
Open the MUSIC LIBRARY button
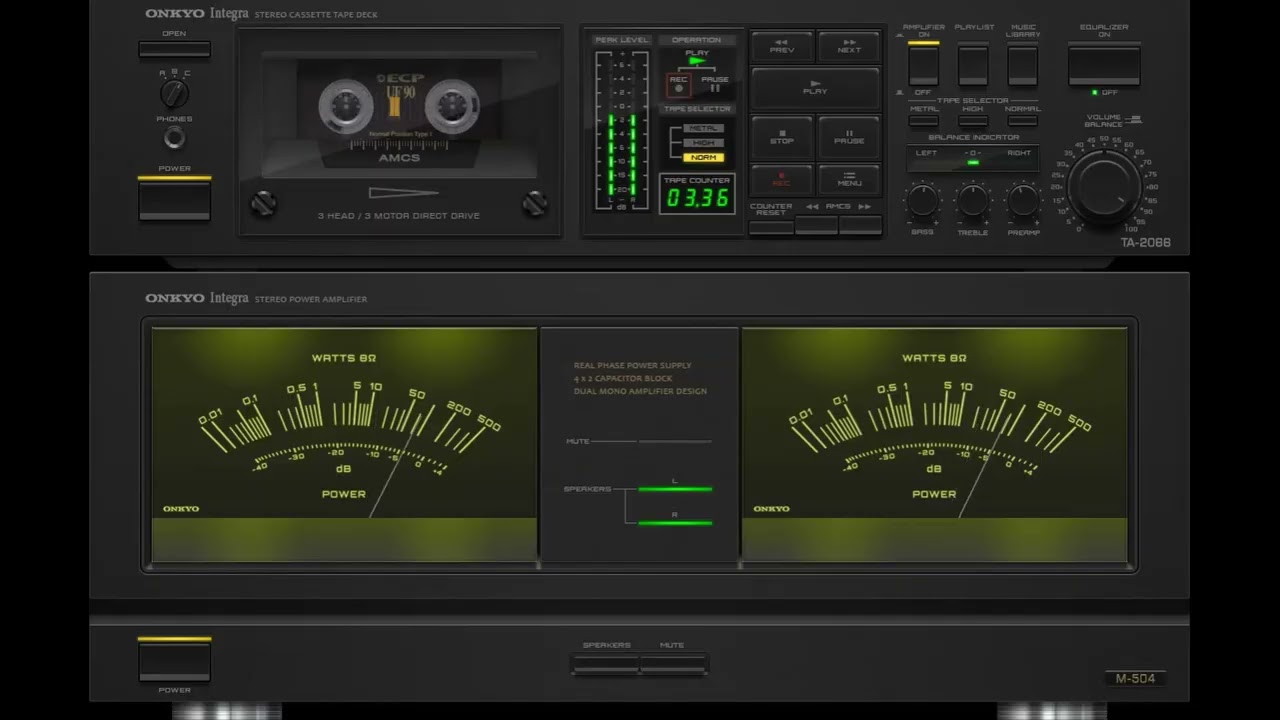tap(1022, 64)
